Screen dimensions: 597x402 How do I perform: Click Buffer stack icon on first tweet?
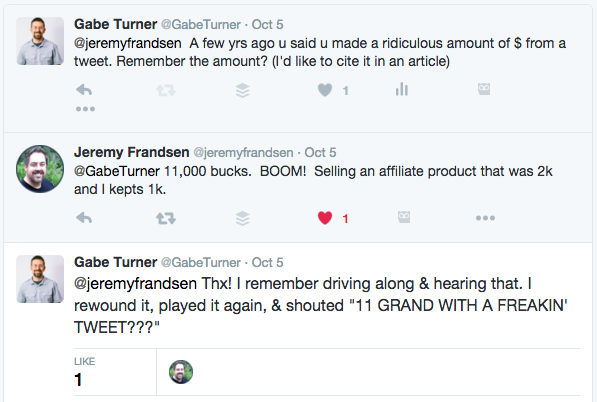(x=243, y=91)
